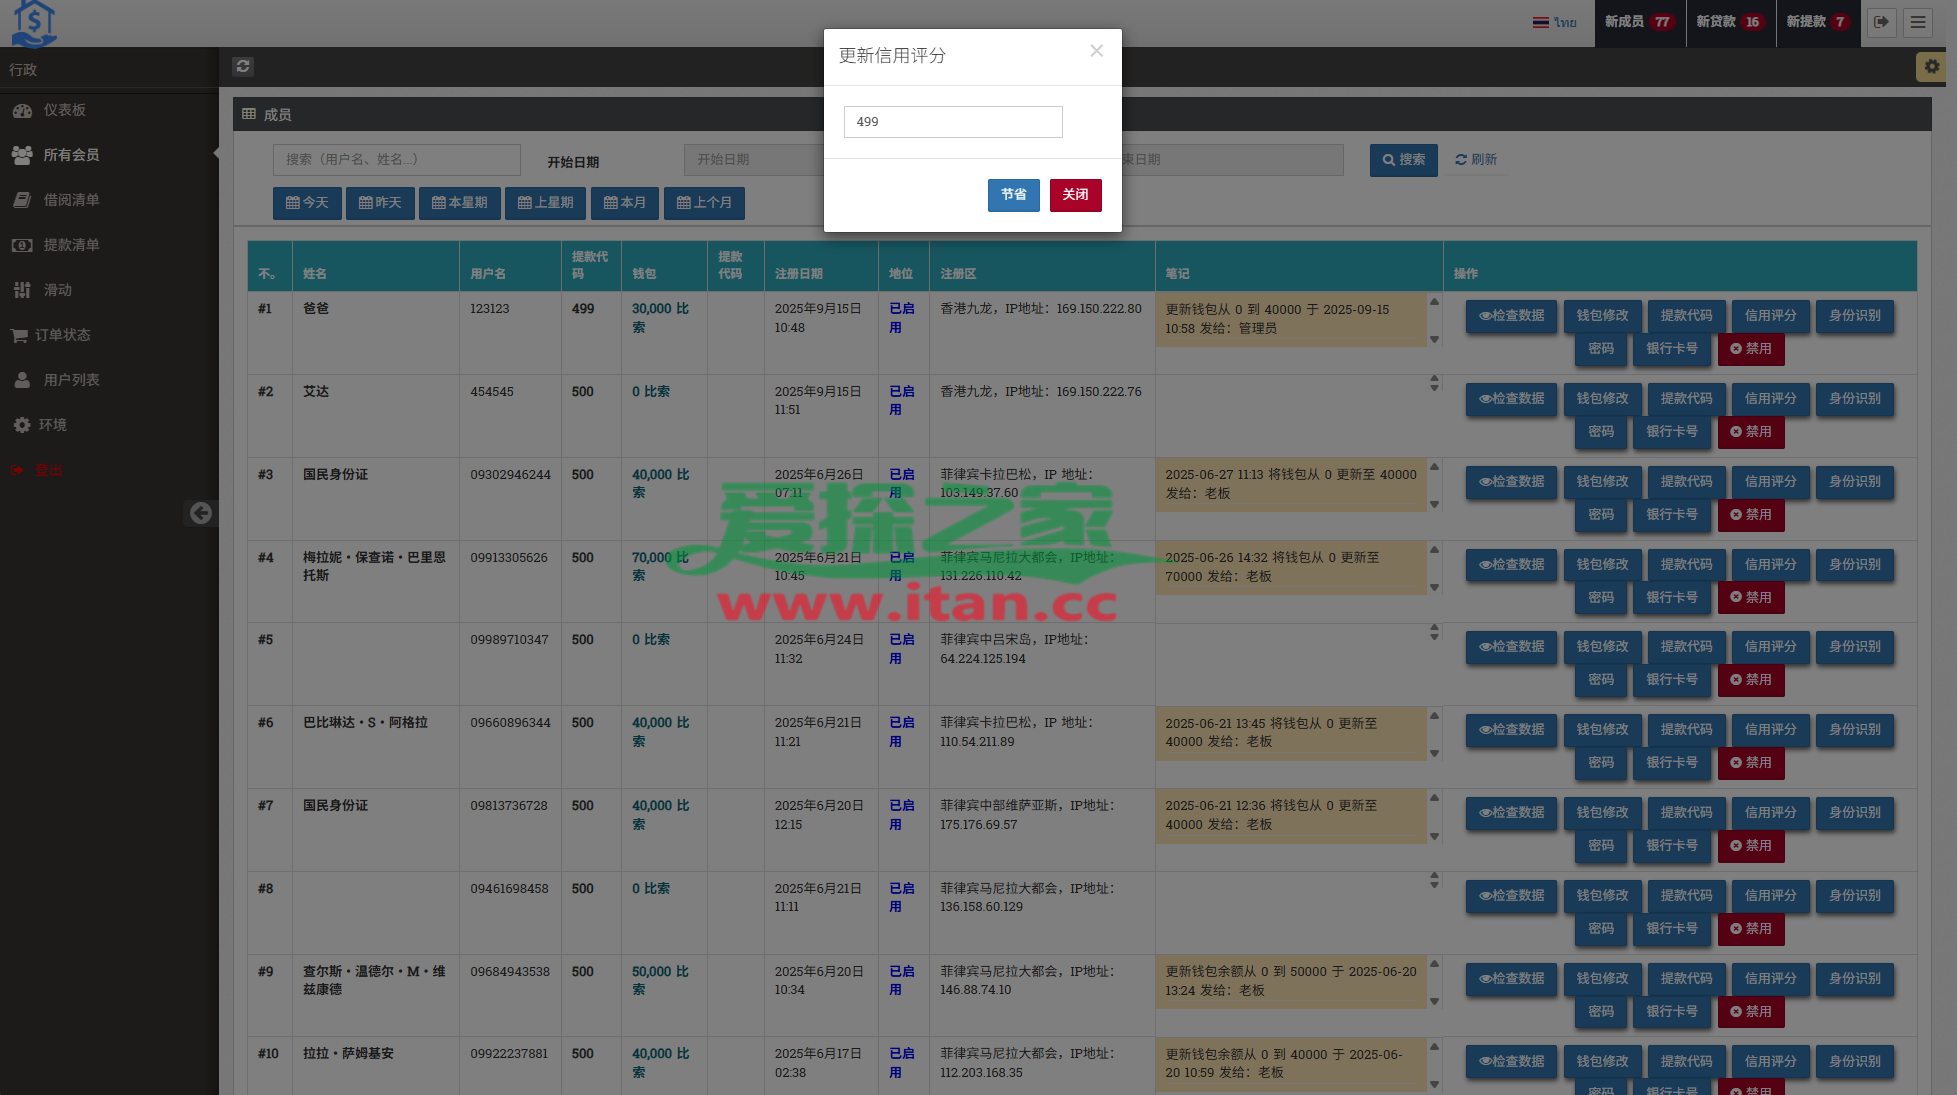Click the logout icon in top bar
1957x1095 pixels.
(x=1881, y=22)
